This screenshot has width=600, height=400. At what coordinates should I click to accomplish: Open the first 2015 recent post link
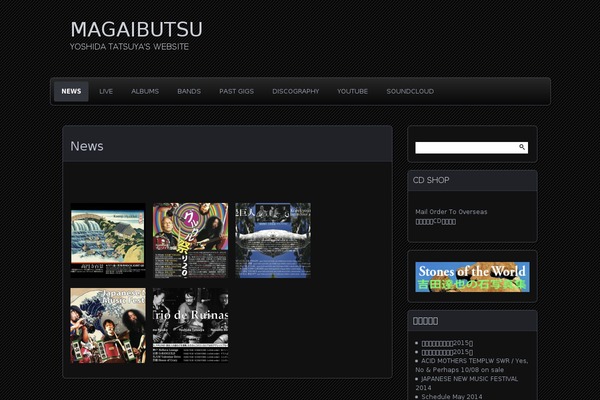coord(447,343)
